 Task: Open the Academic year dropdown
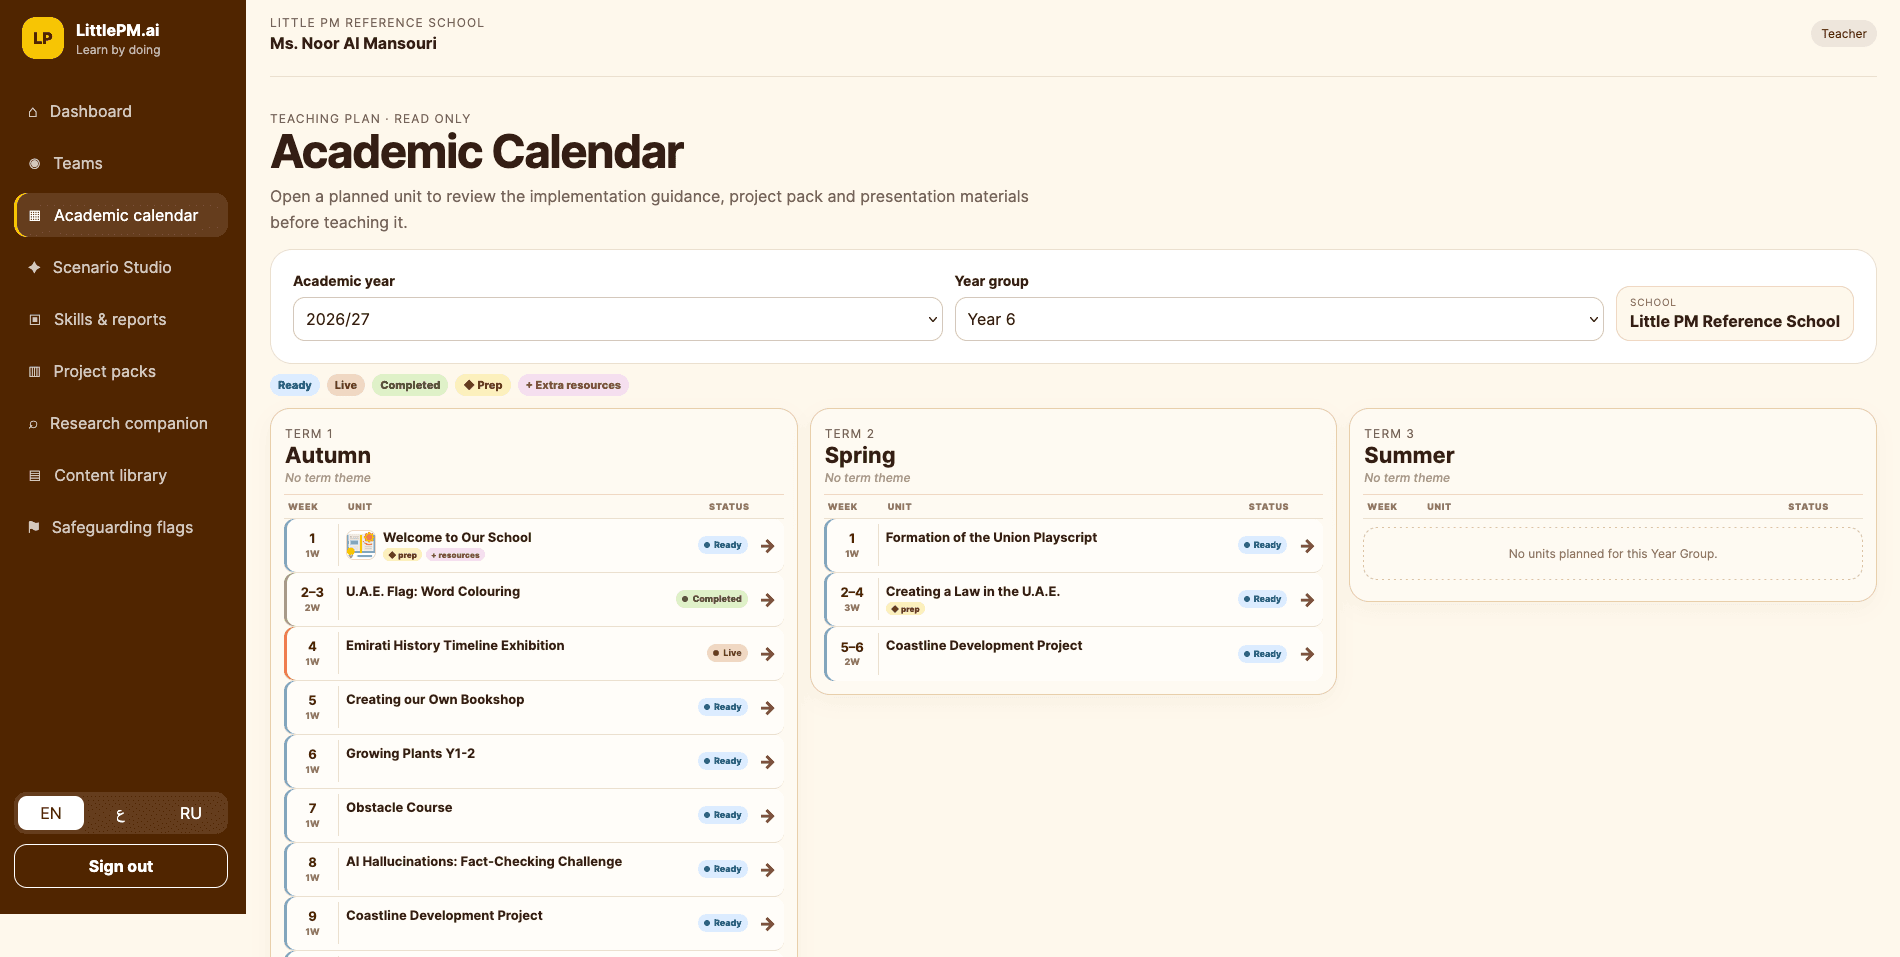pos(617,319)
